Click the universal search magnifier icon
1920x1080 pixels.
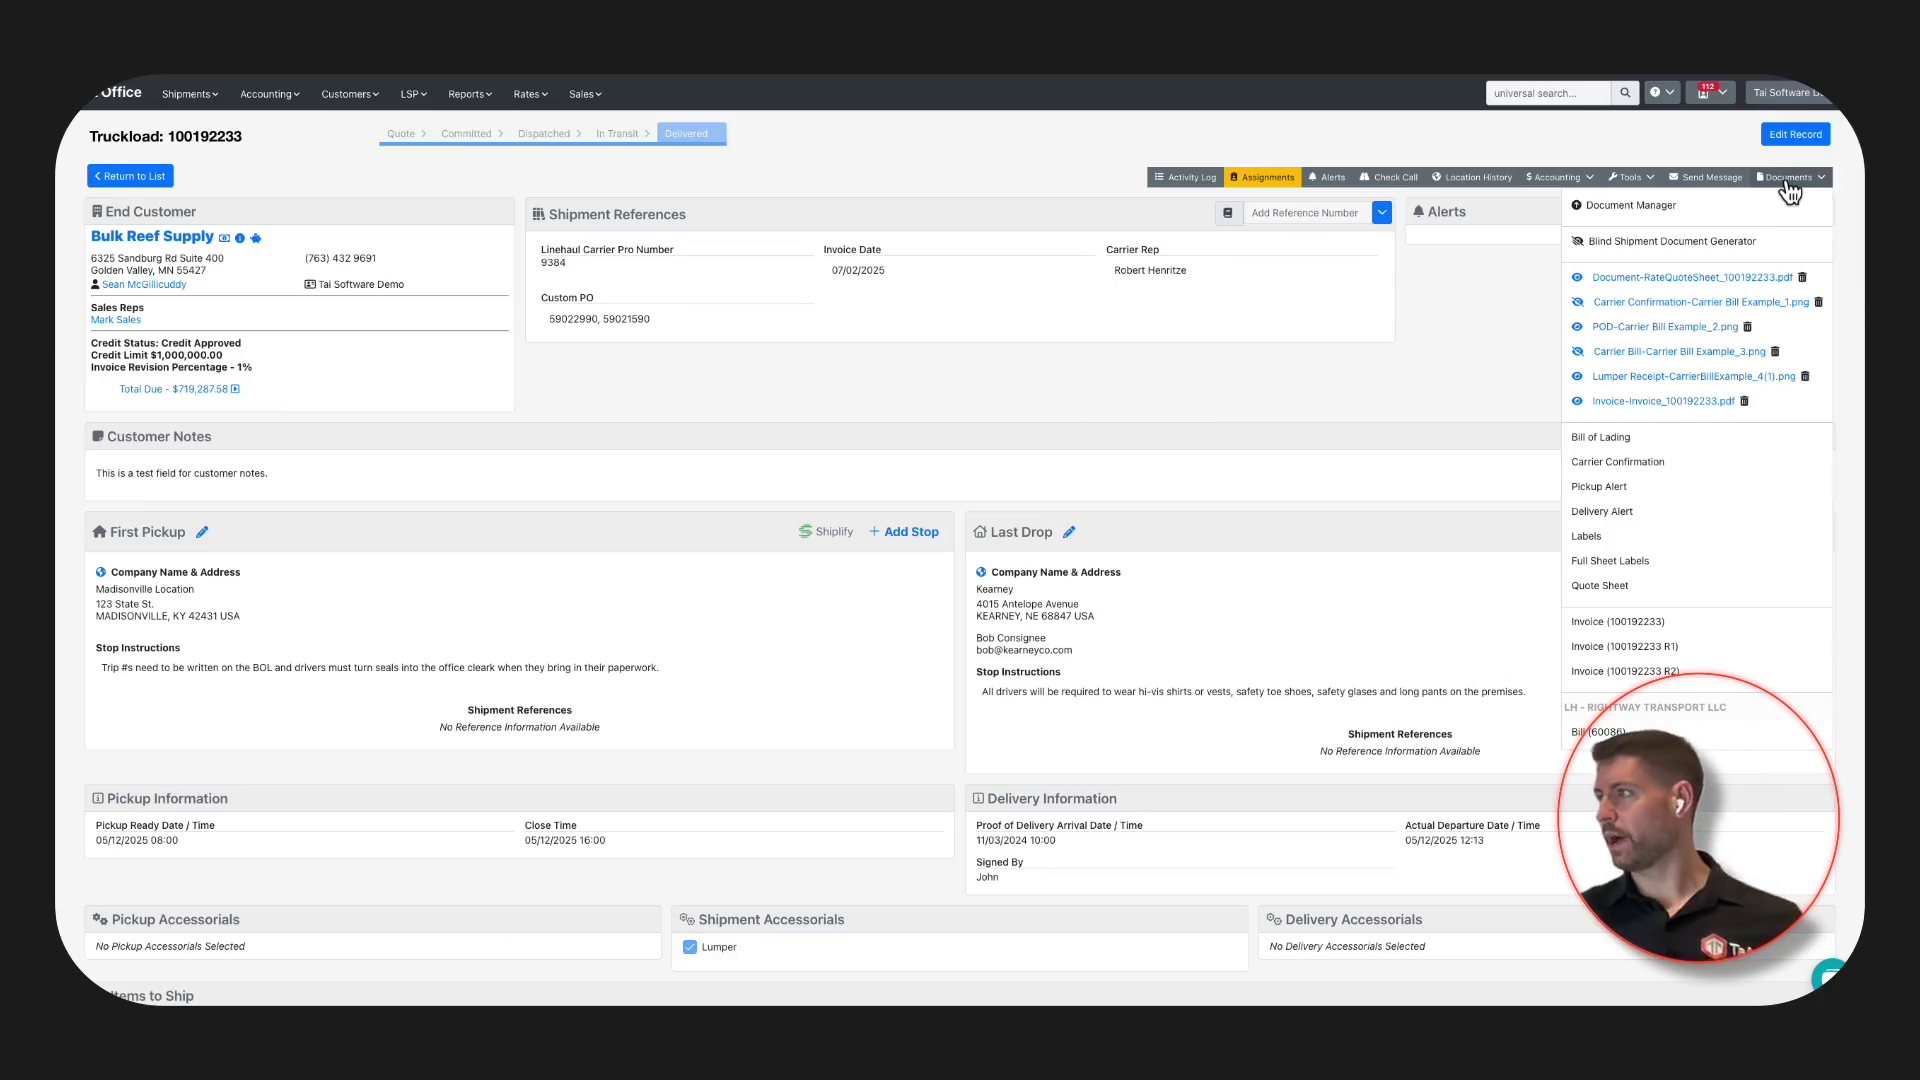click(1625, 93)
